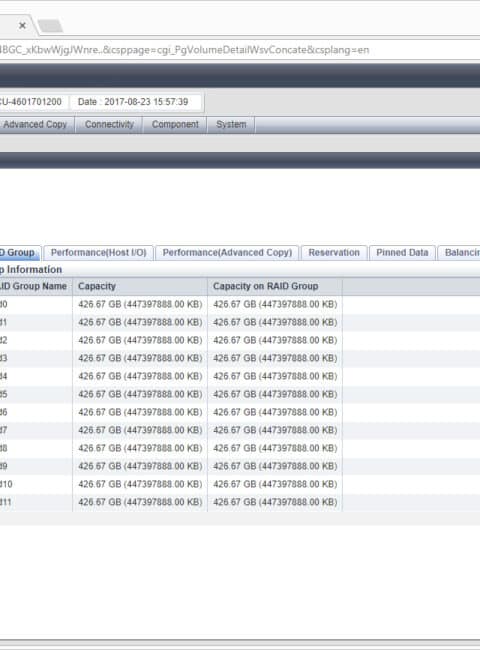Image resolution: width=480 pixels, height=650 pixels.
Task: Select the d10 RAID group name cell
Action: [x=36, y=484]
